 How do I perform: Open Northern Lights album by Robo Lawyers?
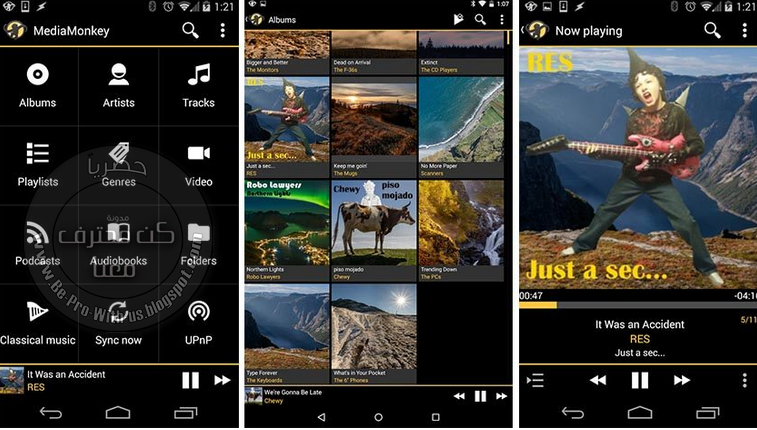click(x=287, y=231)
